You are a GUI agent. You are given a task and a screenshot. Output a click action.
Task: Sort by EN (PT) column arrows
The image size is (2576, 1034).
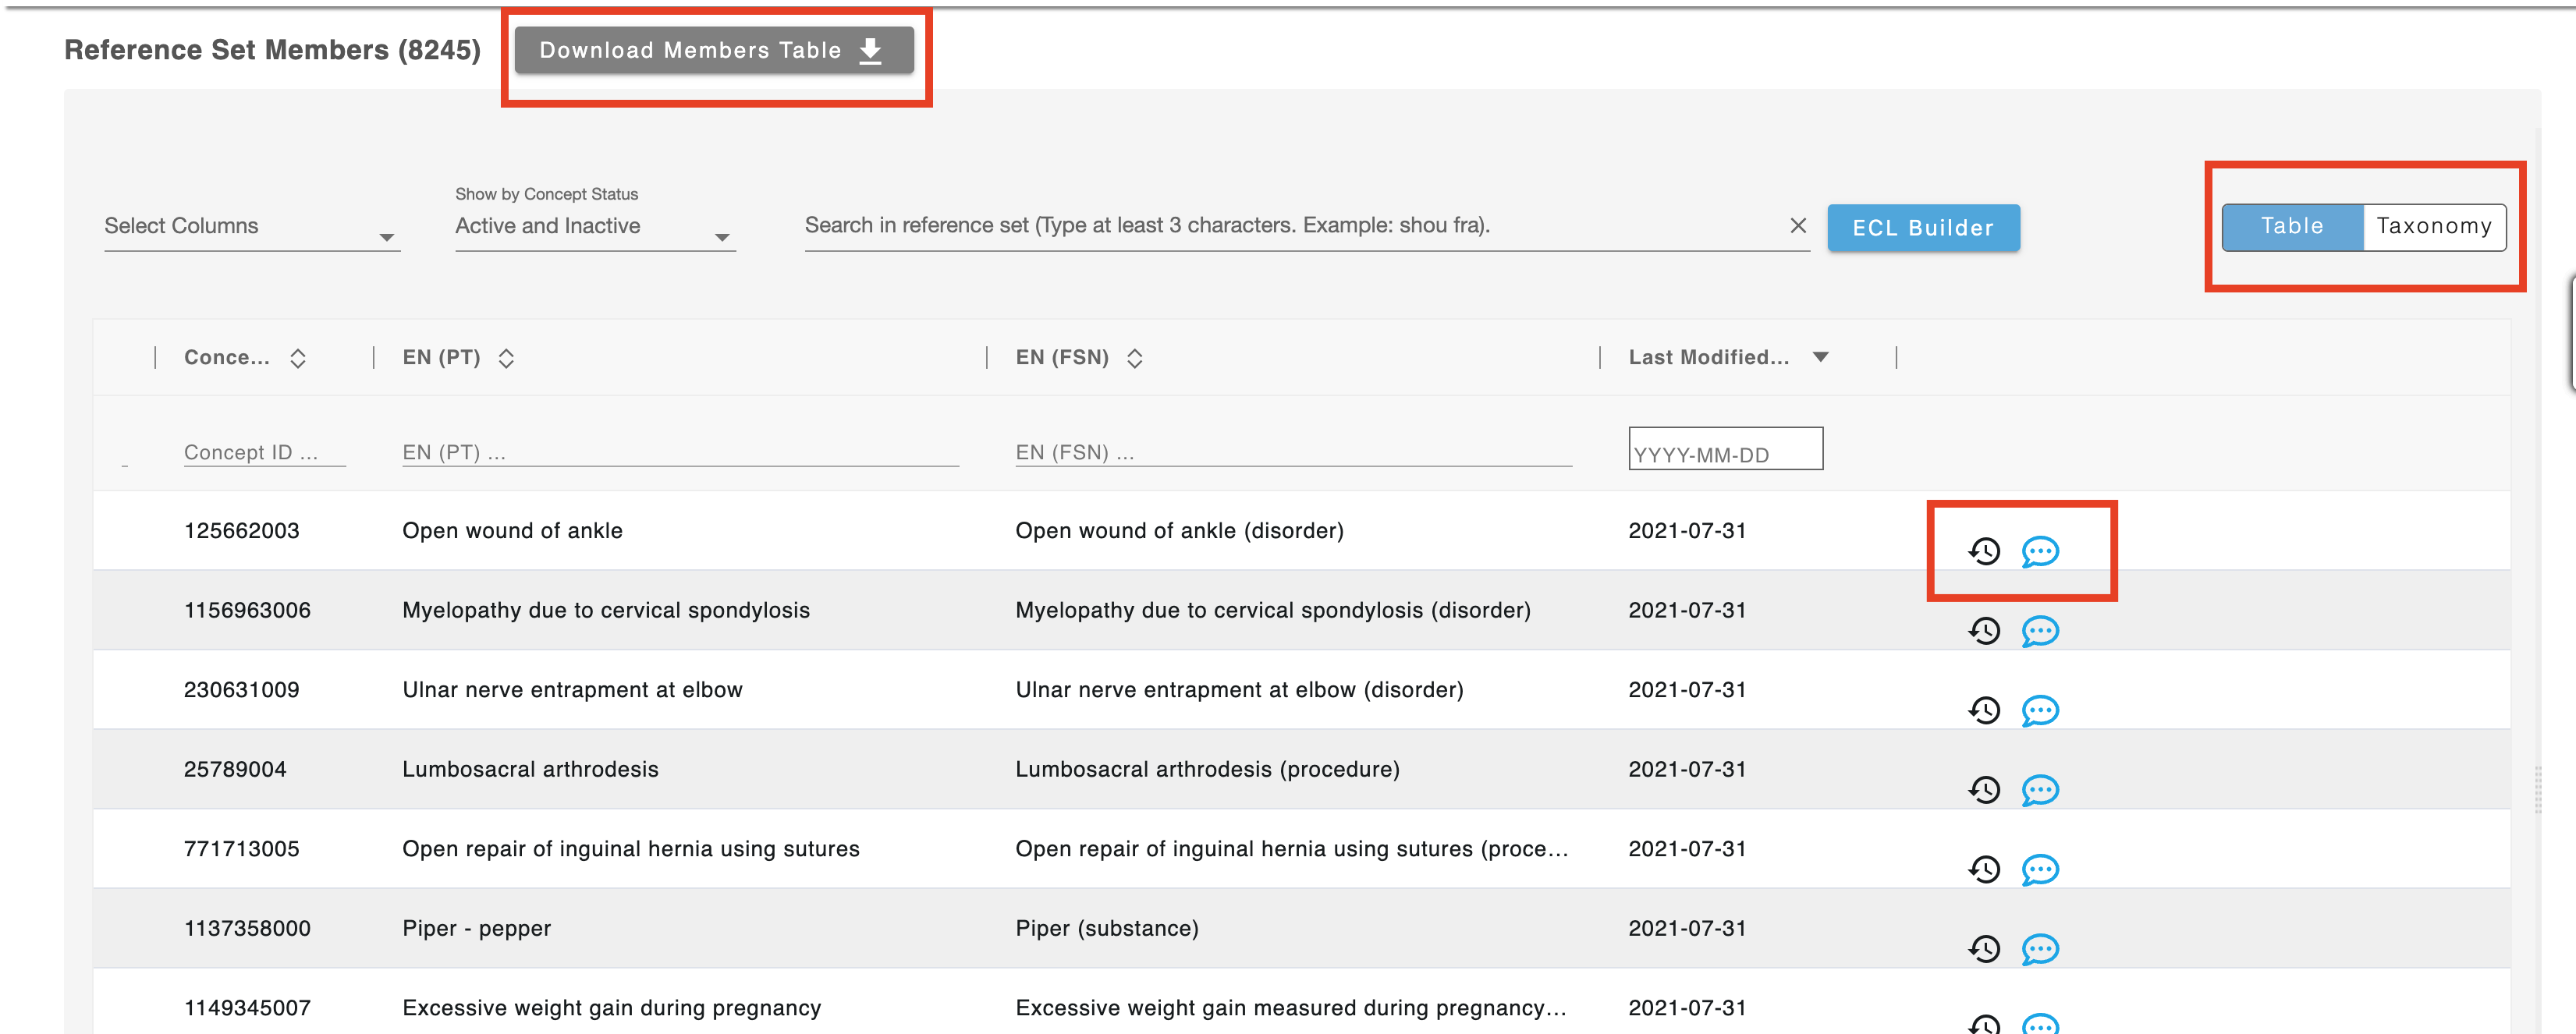[506, 358]
